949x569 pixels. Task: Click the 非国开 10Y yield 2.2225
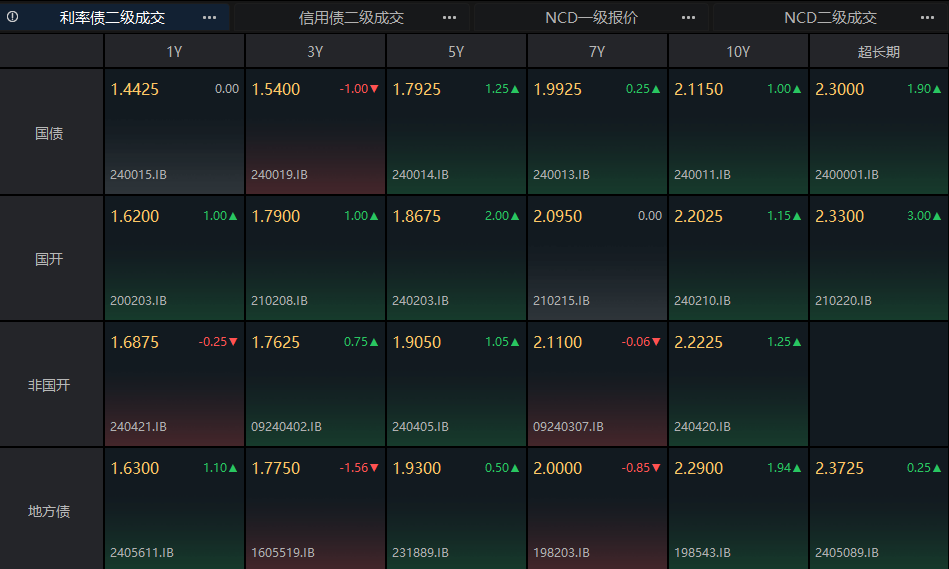698,342
